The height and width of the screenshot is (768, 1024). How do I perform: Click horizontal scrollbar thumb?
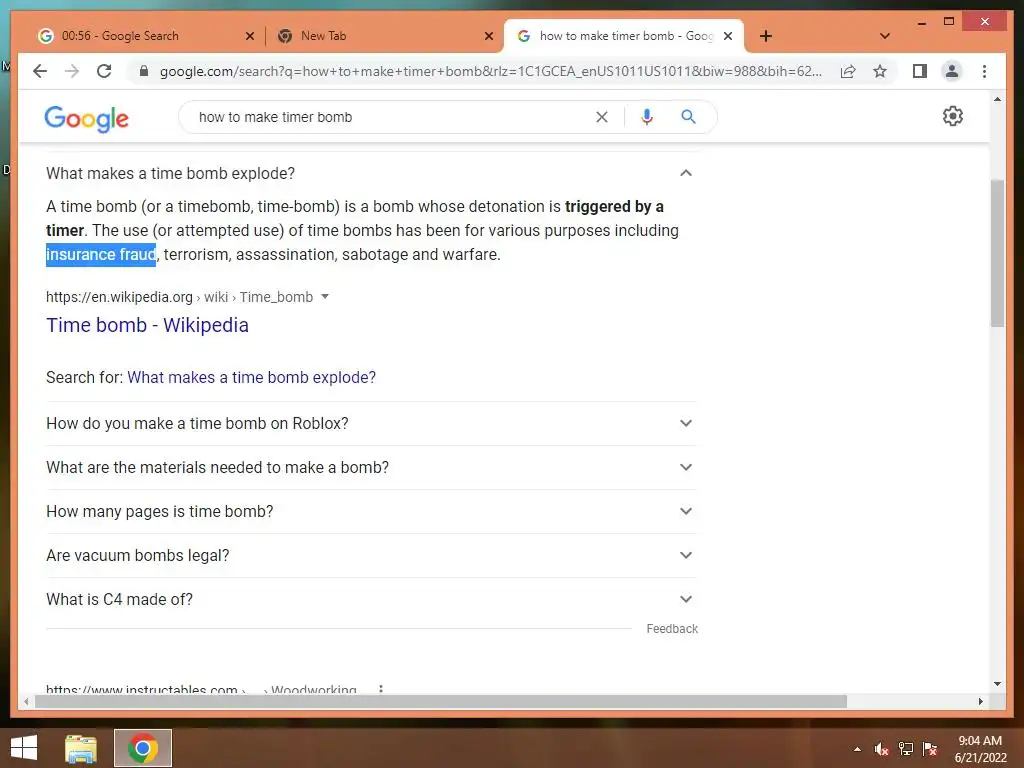click(x=441, y=701)
